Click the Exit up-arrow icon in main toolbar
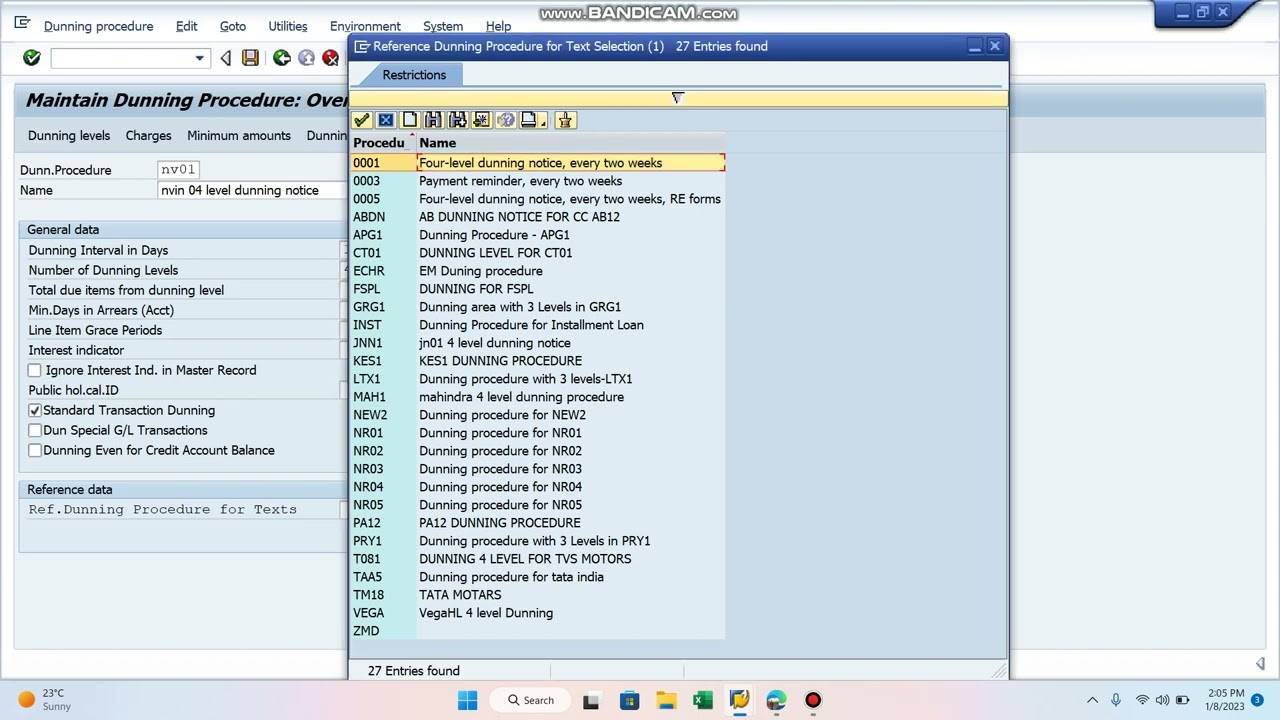The width and height of the screenshot is (1280, 720). (x=307, y=58)
